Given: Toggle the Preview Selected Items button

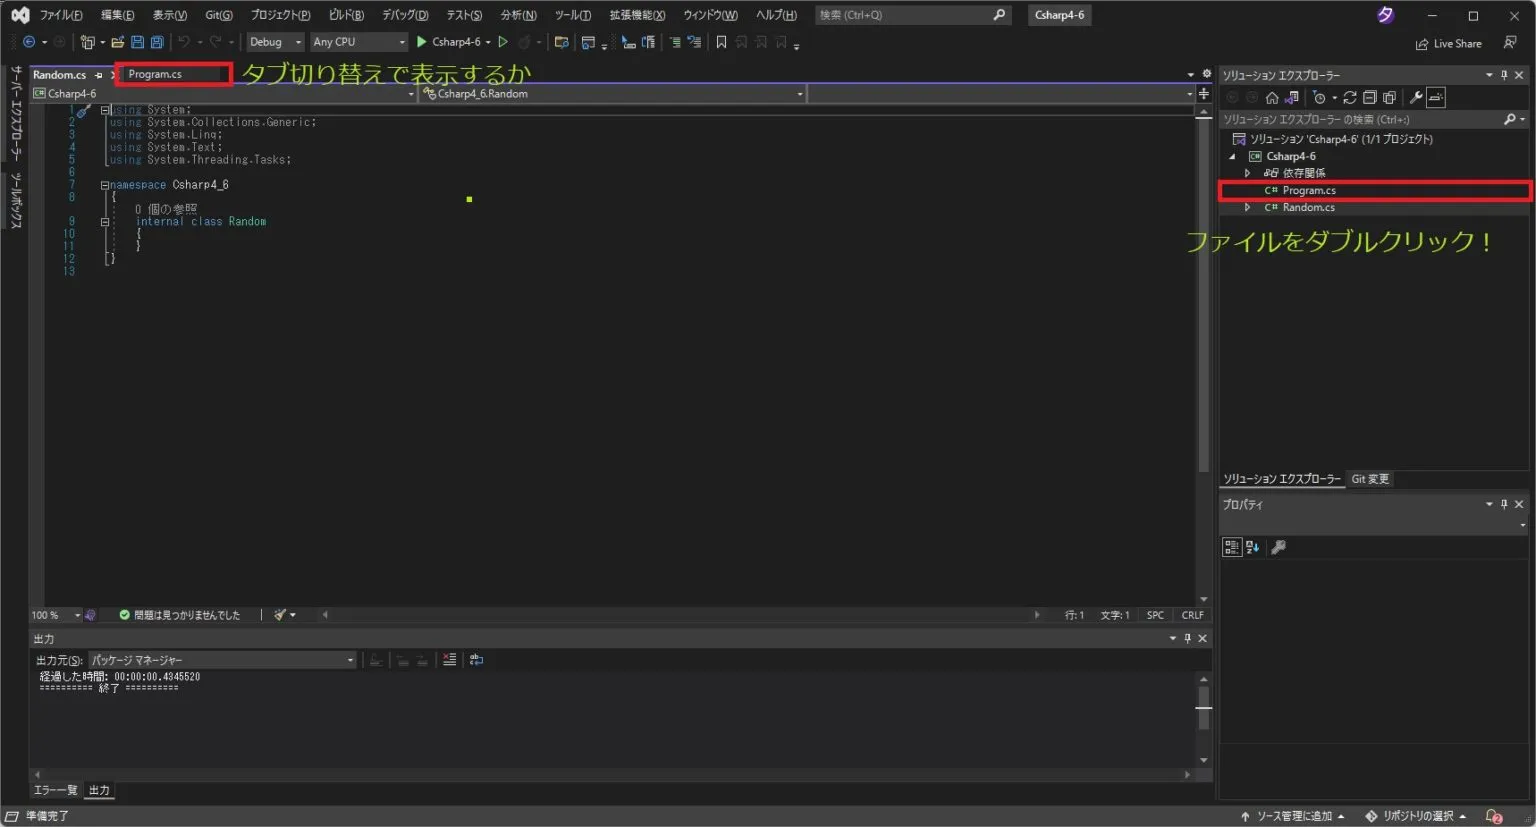Looking at the screenshot, I should (x=1436, y=98).
